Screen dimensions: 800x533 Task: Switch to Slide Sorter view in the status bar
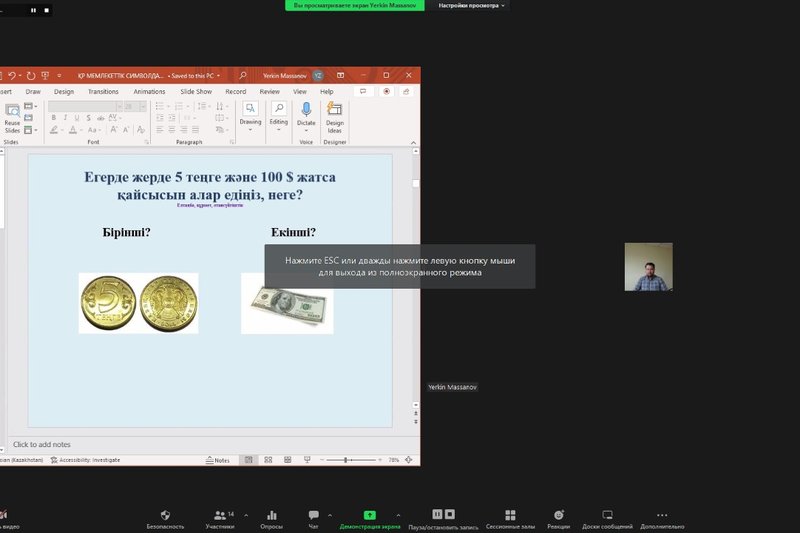(268, 460)
